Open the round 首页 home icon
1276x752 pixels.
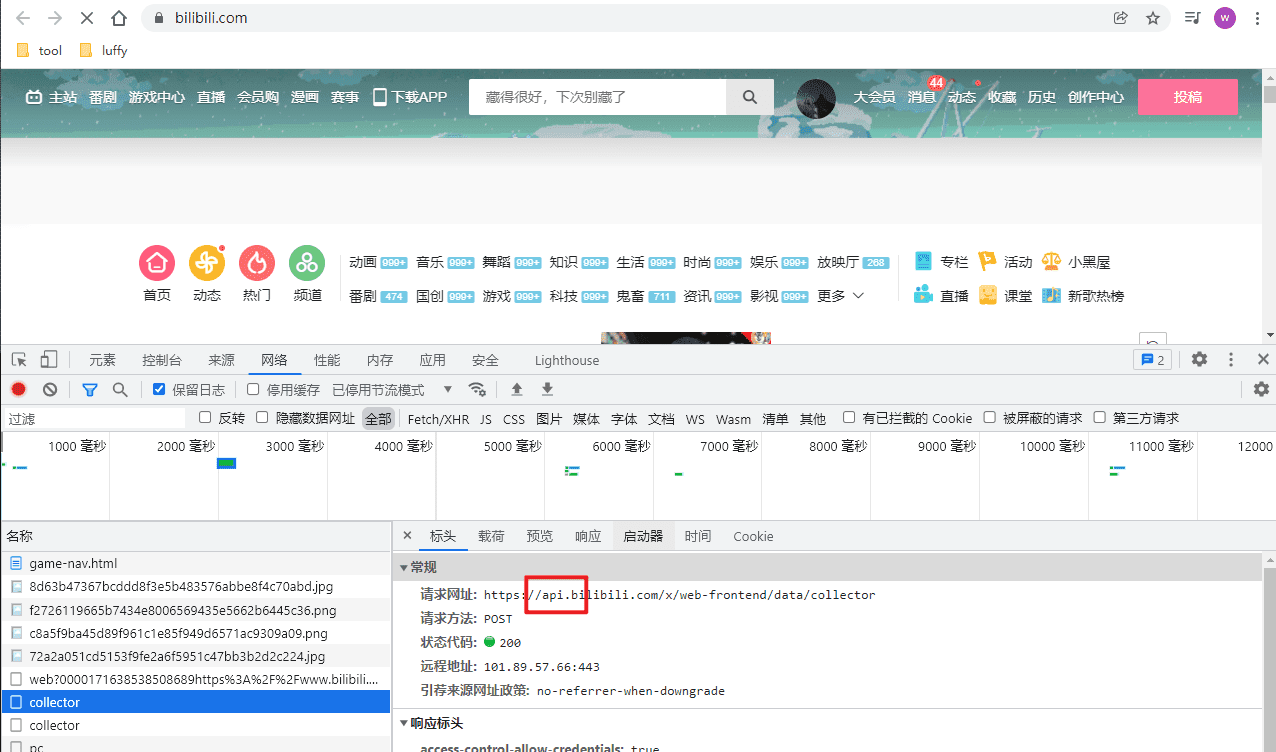click(x=157, y=263)
